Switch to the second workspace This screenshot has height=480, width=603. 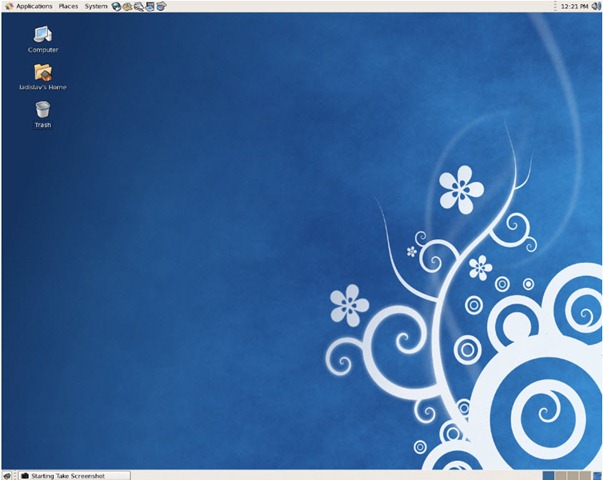561,476
